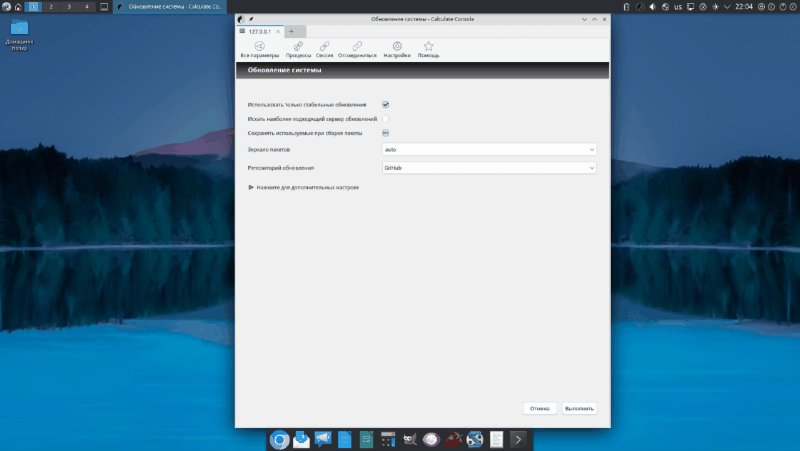
Task: Switch to virtual desktop 2
Action: [x=51, y=7]
